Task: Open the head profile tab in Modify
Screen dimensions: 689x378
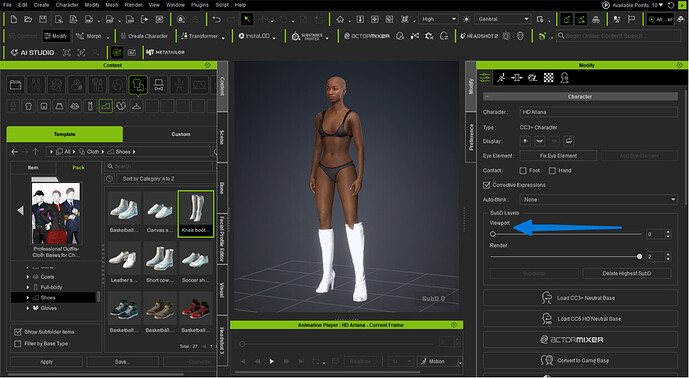Action: (x=565, y=78)
